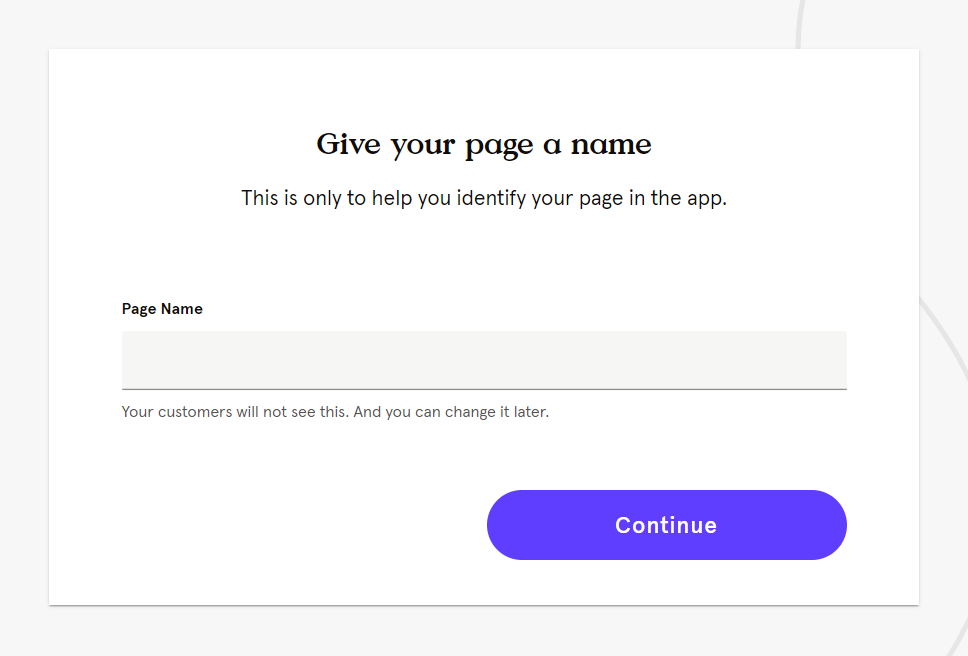Click the word "Continue" inside the purple button
Viewport: 968px width, 656px height.
click(666, 525)
